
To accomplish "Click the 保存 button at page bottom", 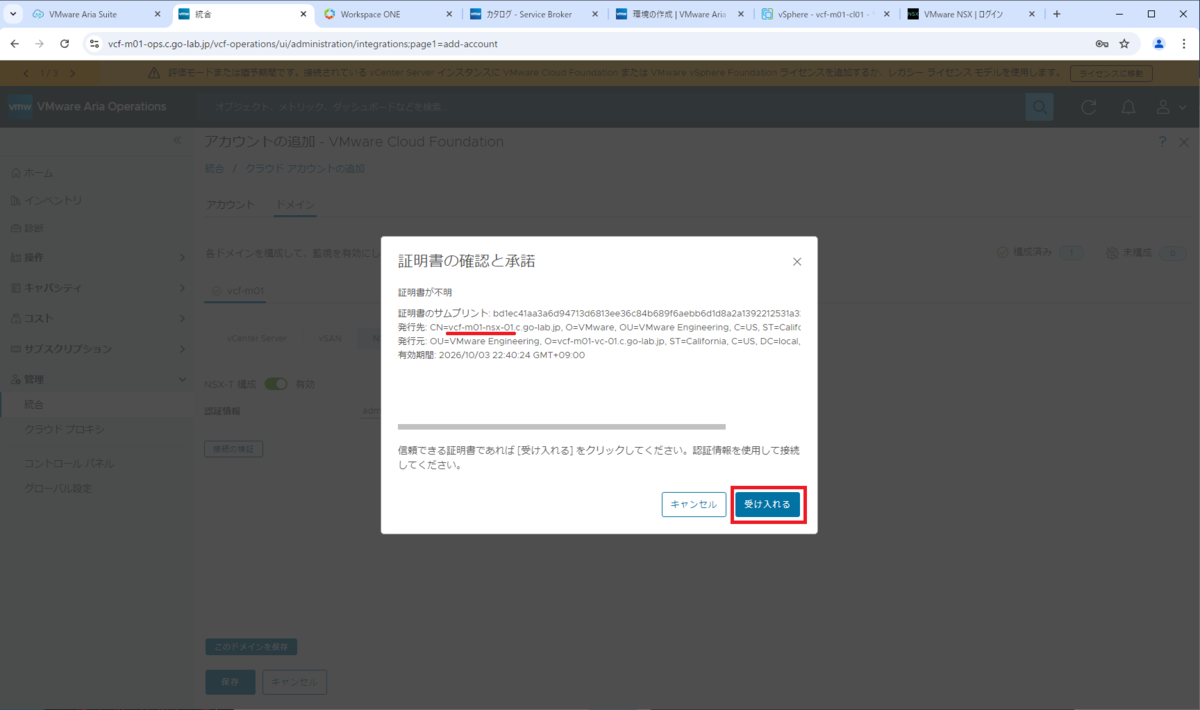I will tap(230, 682).
